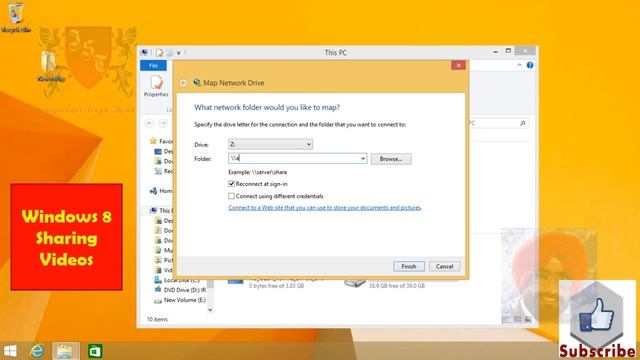Minimize the This PC window
The width and height of the screenshot is (640, 360).
click(495, 52)
